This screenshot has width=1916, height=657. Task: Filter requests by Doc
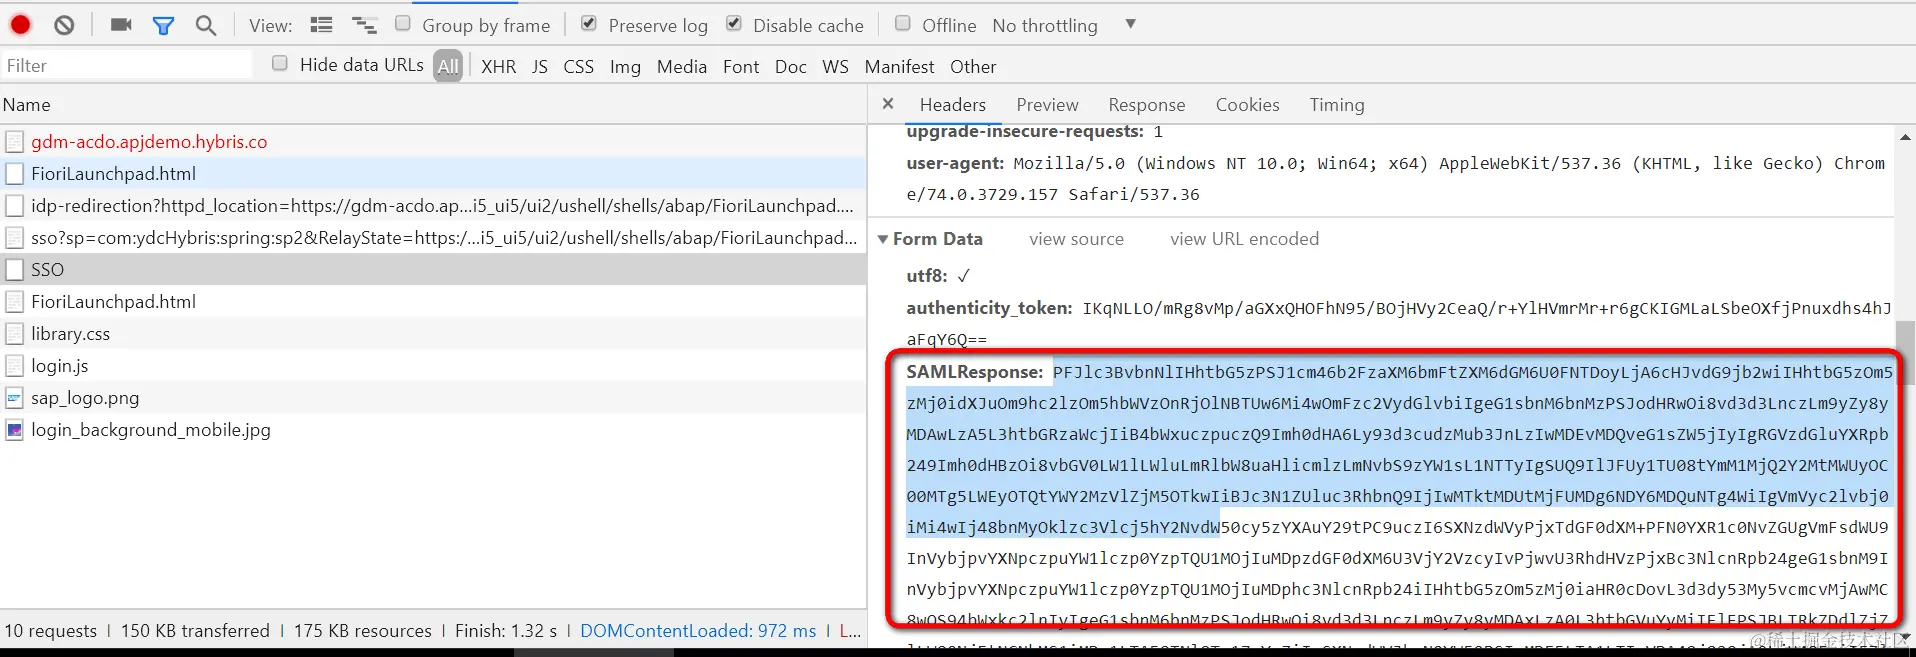[x=790, y=66]
